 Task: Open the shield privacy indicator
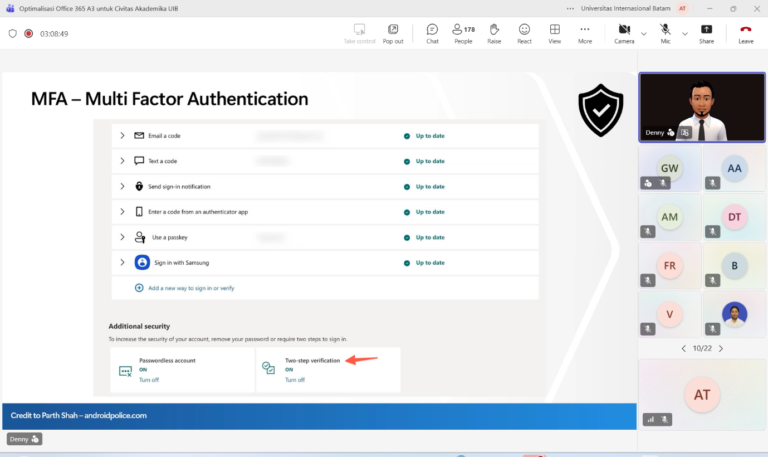pyautogui.click(x=13, y=33)
